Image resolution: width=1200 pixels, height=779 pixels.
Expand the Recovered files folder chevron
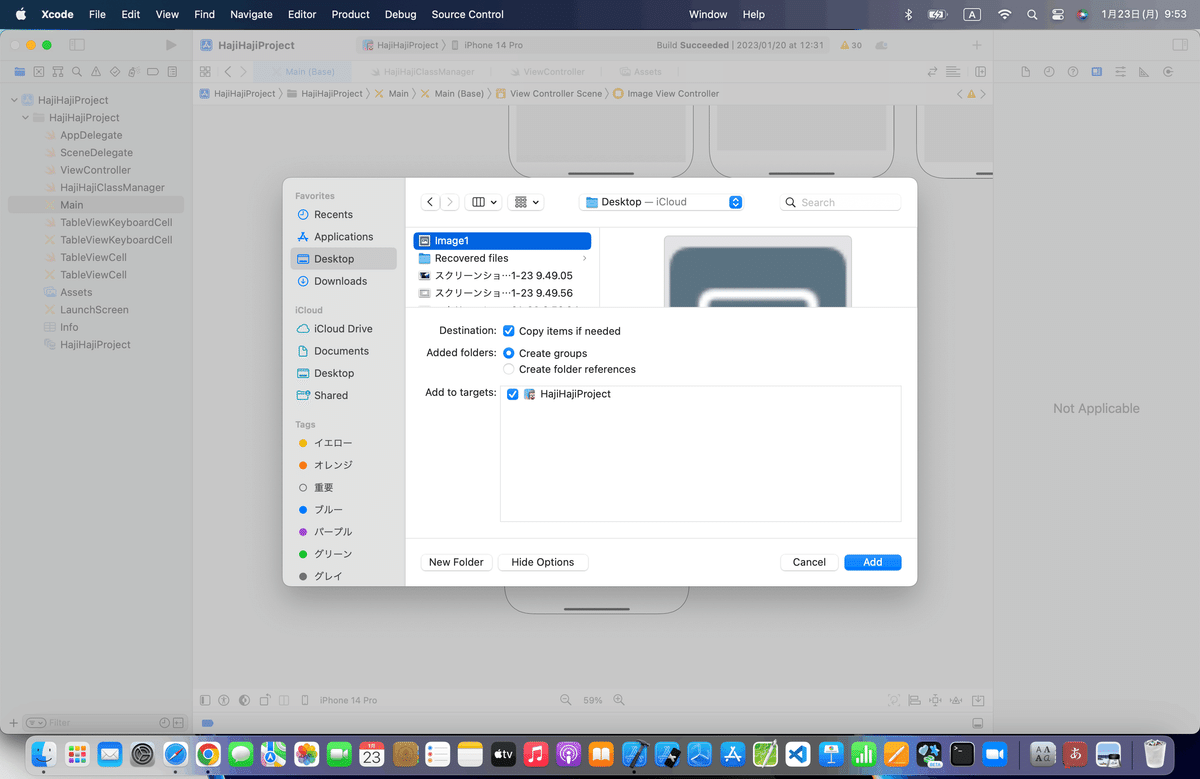[x=584, y=258]
